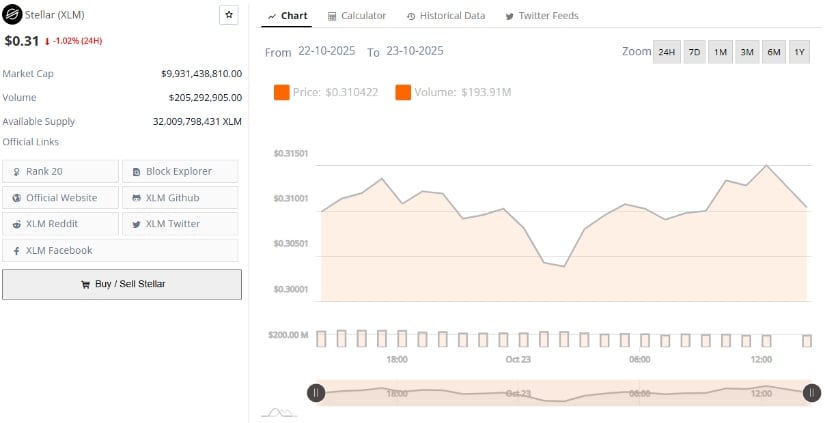The height and width of the screenshot is (423, 825).
Task: Switch to the Calculator tab
Action: [357, 16]
